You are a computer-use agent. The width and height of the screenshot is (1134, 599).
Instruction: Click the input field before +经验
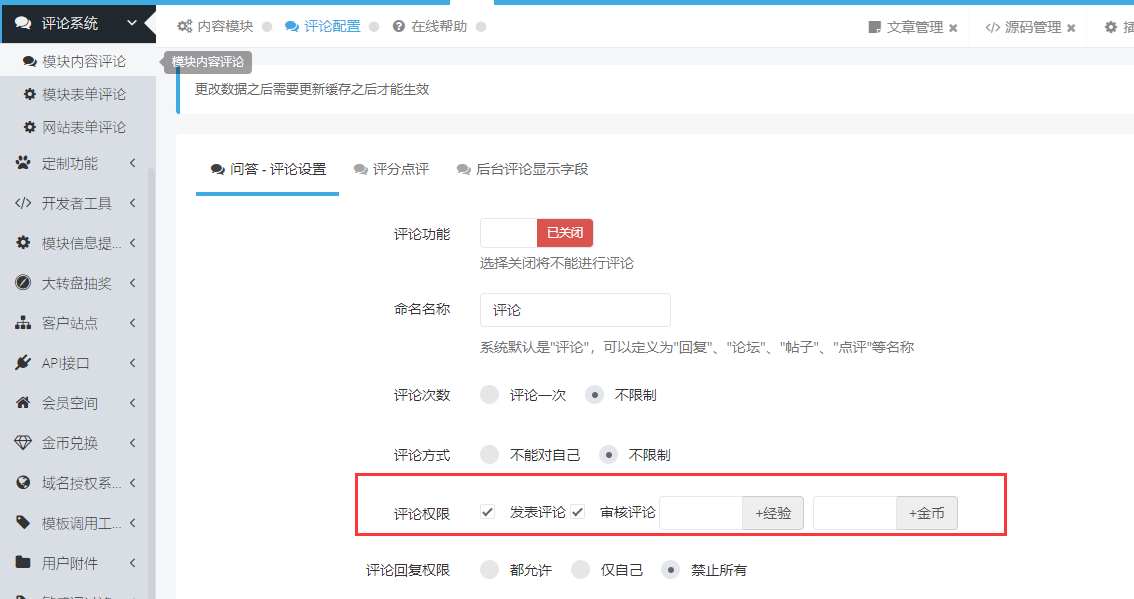click(x=701, y=513)
